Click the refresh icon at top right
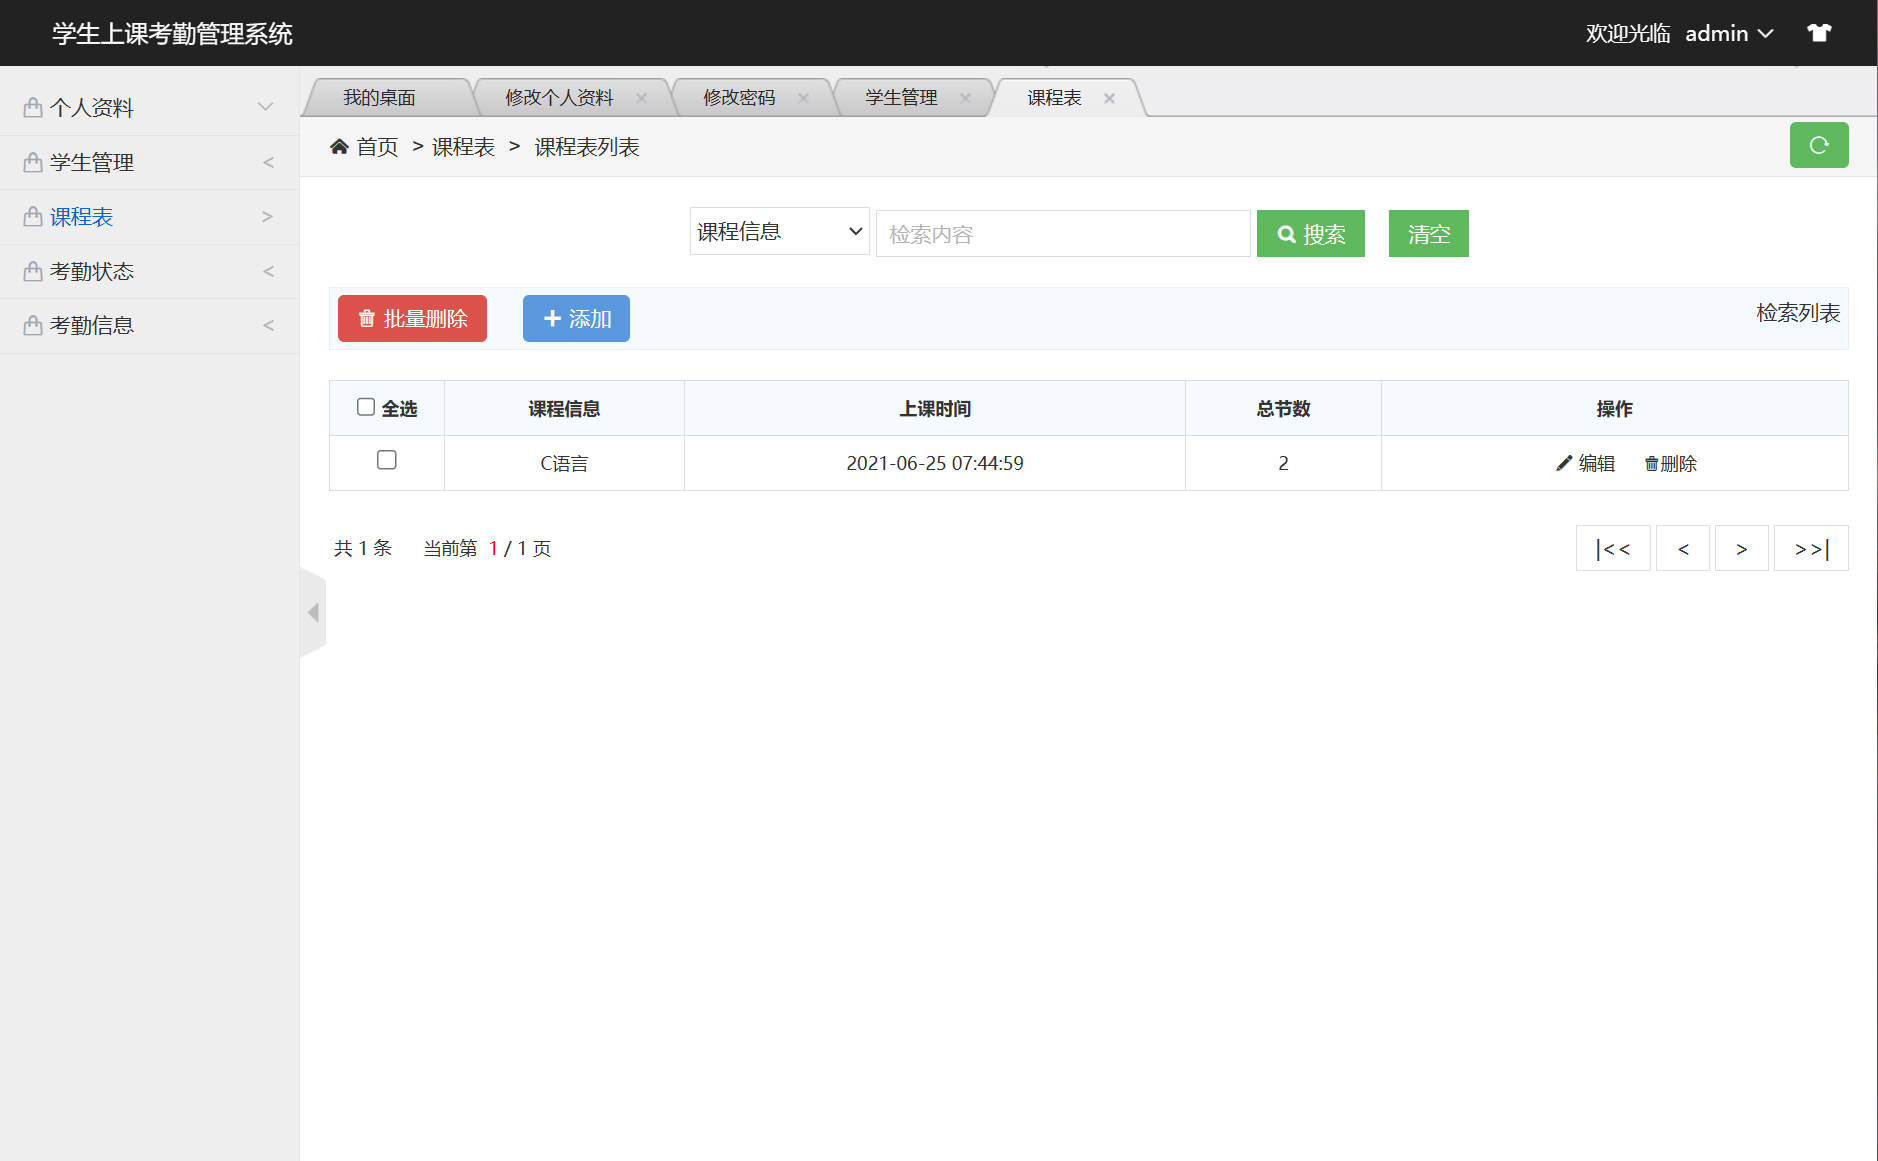The height and width of the screenshot is (1161, 1878). (1819, 145)
